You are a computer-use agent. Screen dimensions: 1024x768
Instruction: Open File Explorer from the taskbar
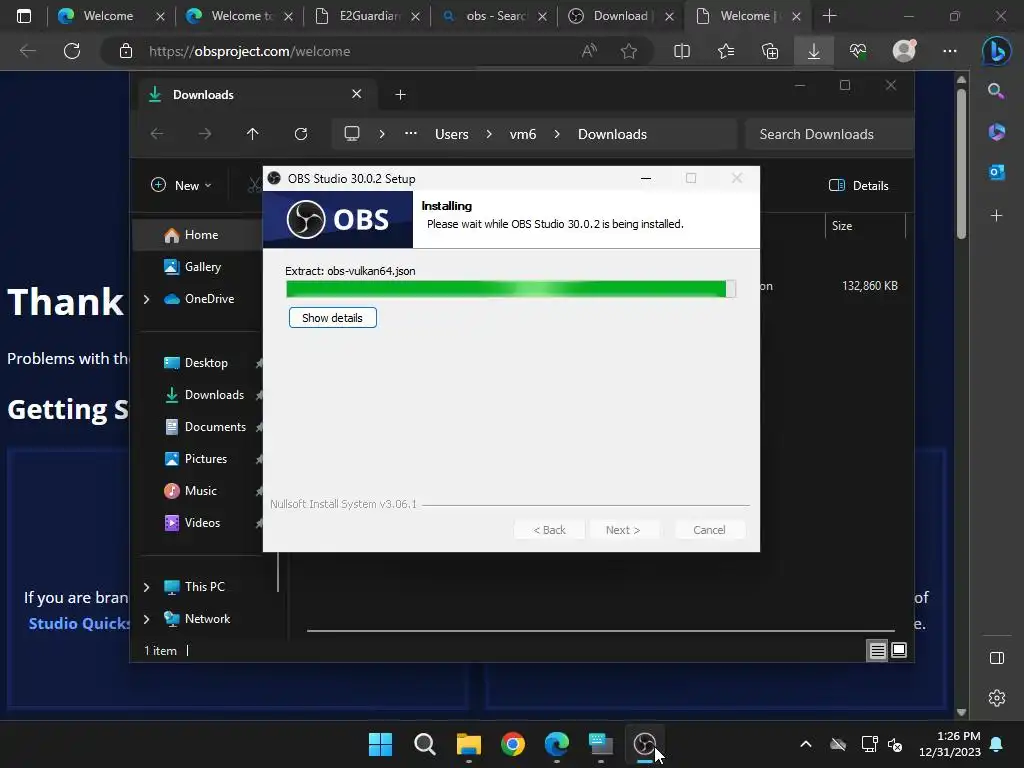point(468,744)
